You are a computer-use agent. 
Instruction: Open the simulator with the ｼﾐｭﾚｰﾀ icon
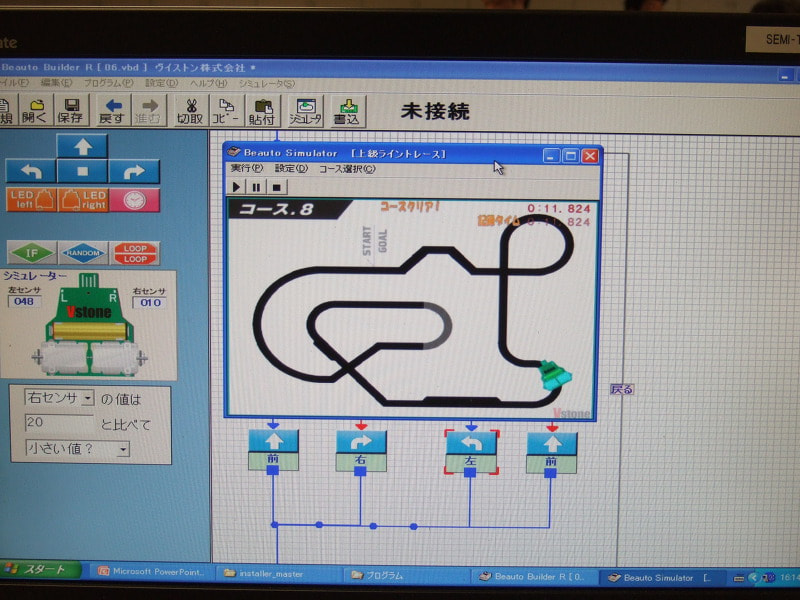305,109
